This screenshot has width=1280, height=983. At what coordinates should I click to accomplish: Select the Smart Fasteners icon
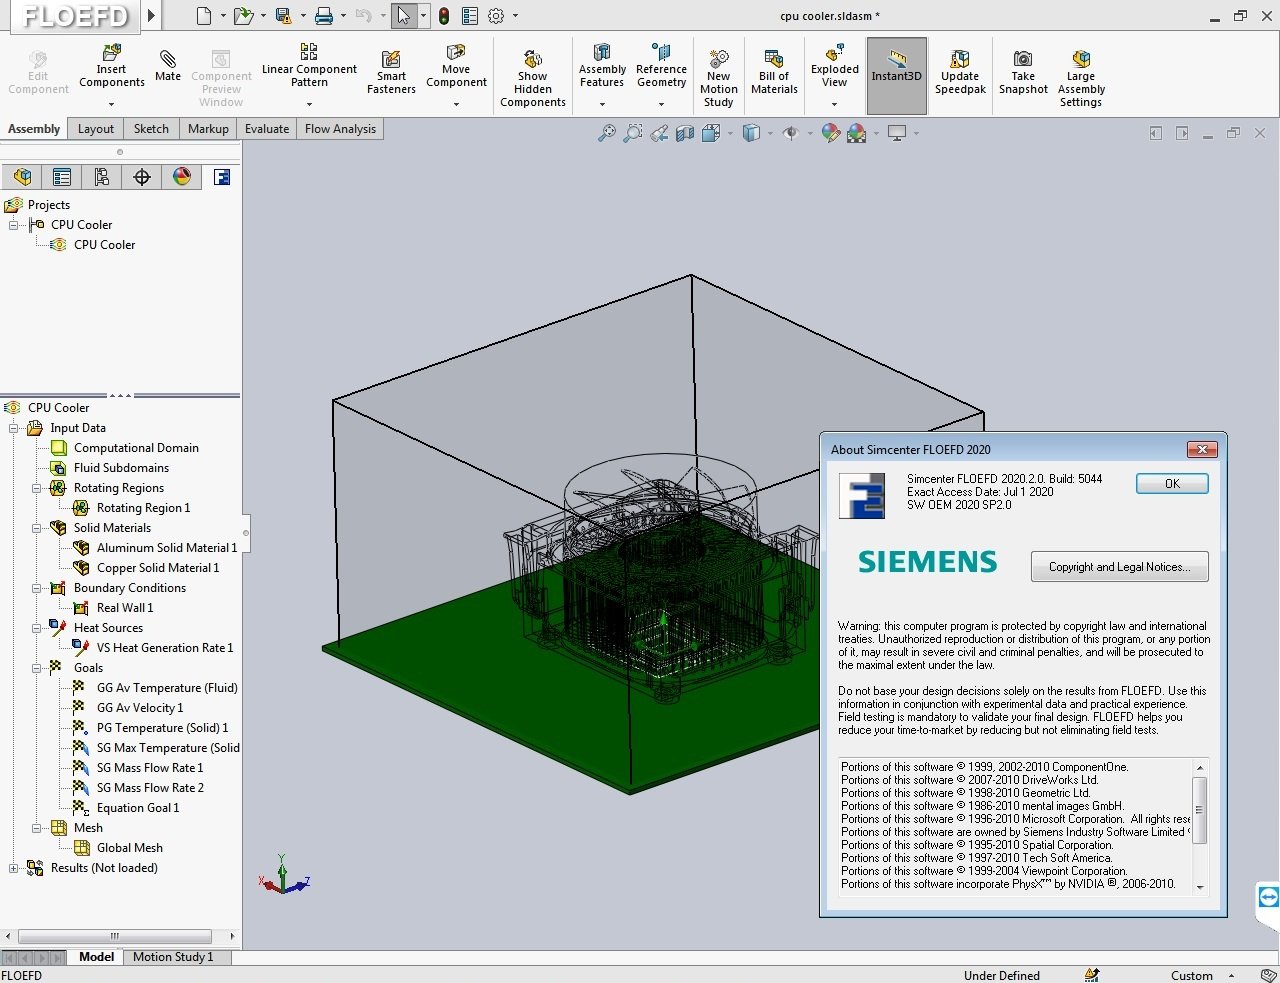pyautogui.click(x=391, y=59)
